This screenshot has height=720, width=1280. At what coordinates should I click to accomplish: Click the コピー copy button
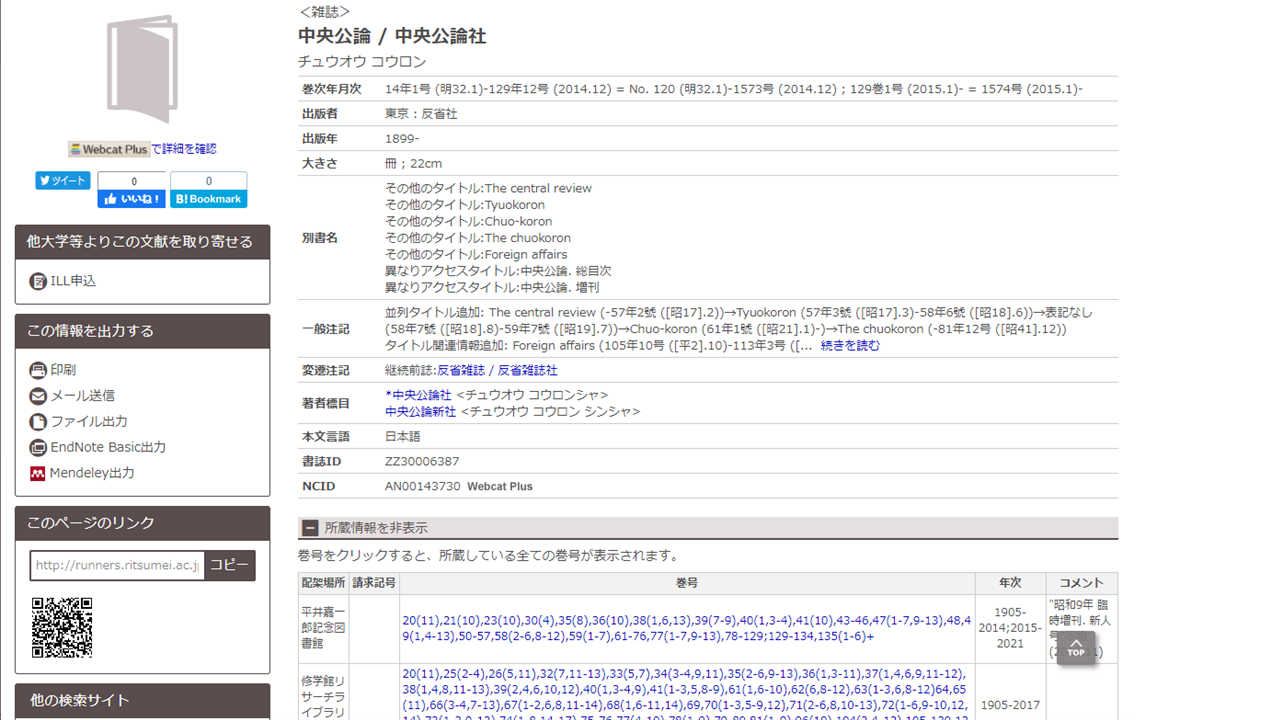pos(229,565)
